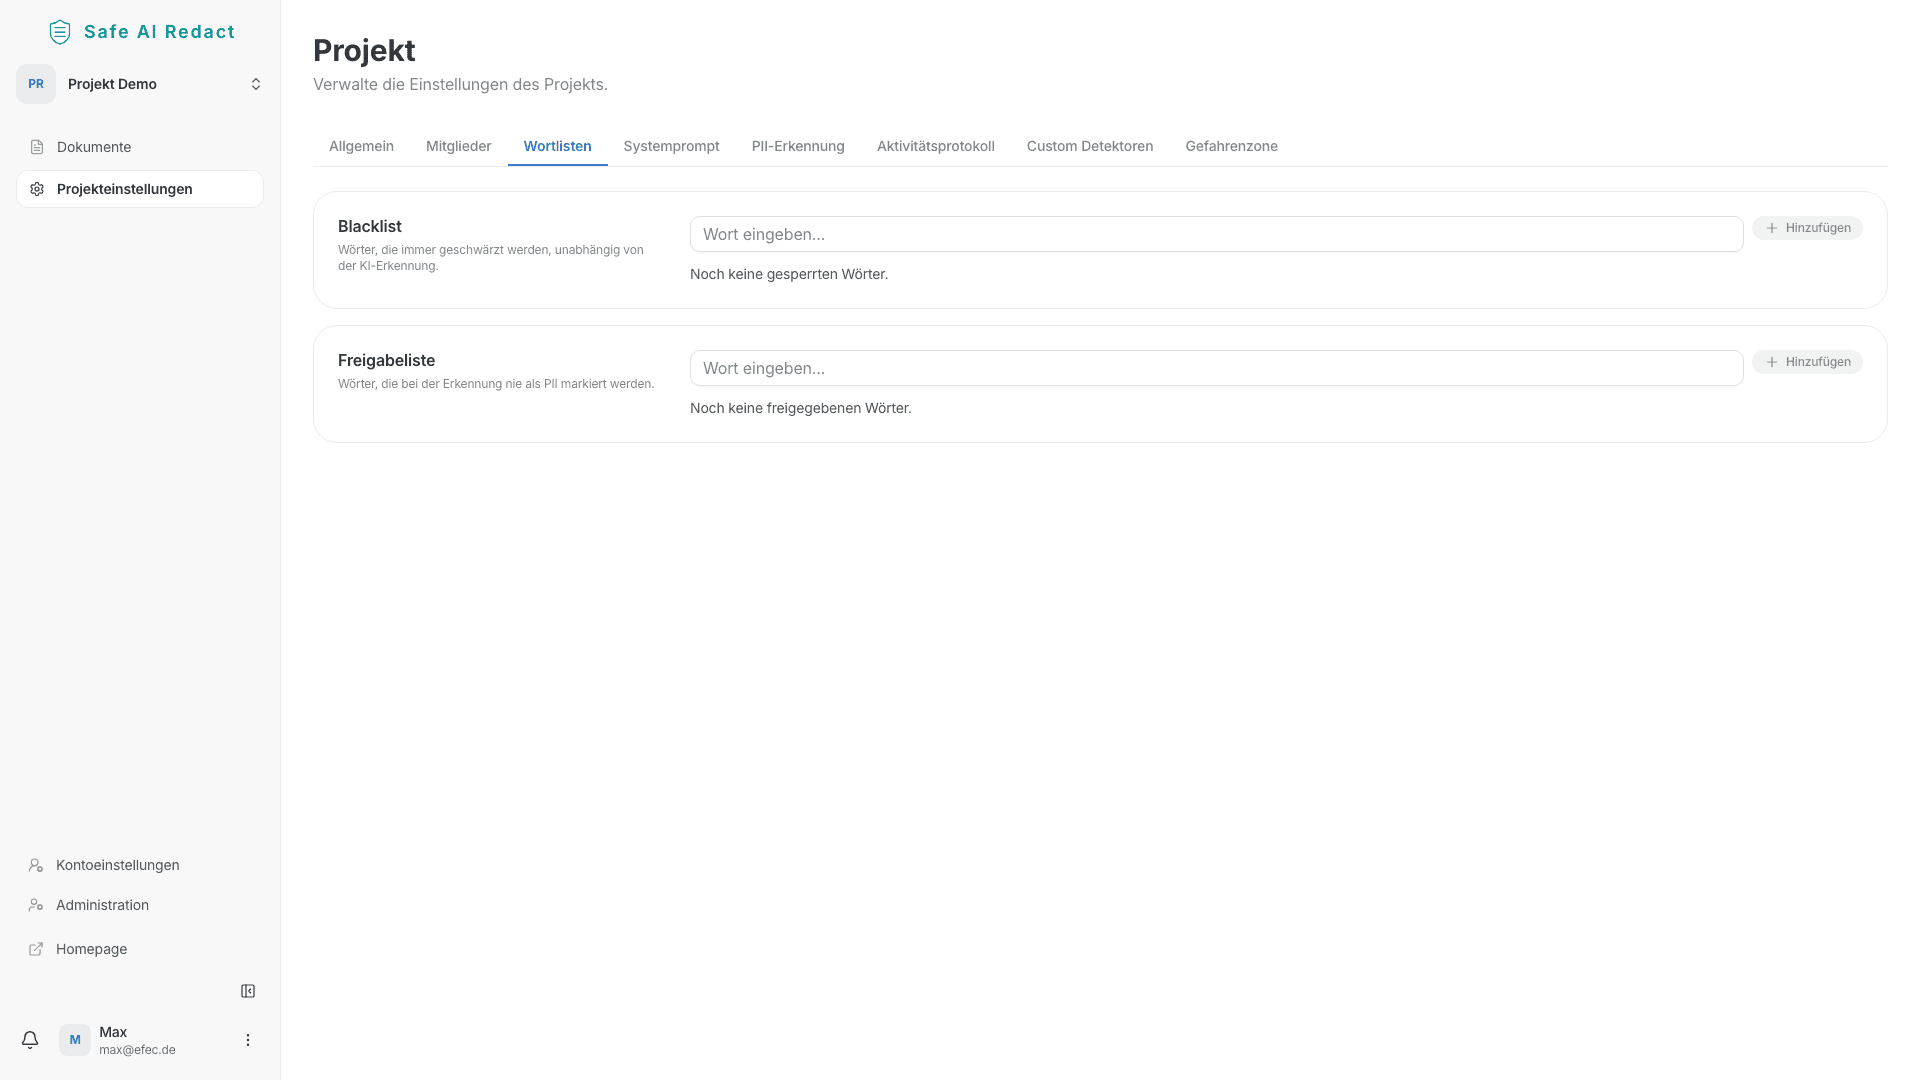
Task: Collapse the sidebar with the panel icon
Action: pos(247,990)
